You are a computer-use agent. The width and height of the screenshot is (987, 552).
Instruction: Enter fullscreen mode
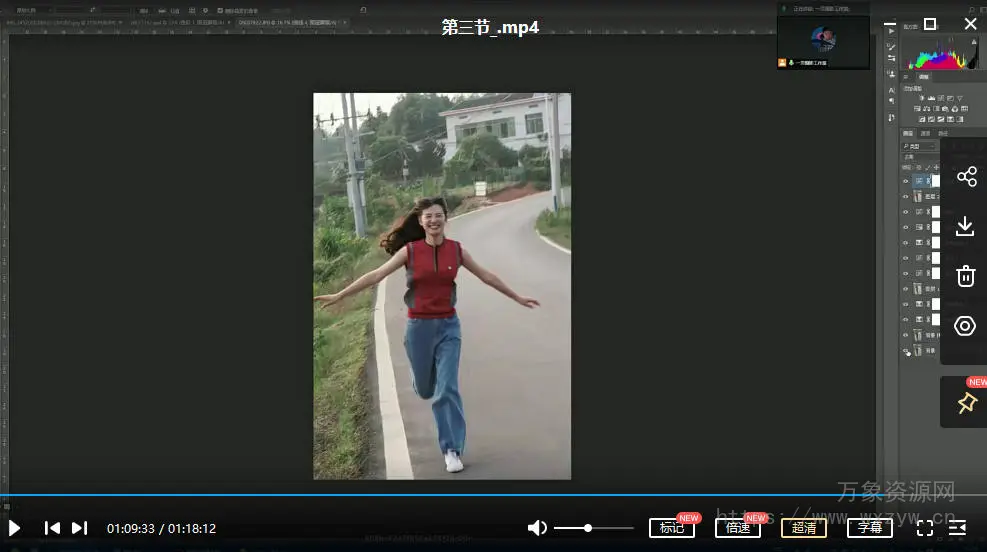point(925,528)
